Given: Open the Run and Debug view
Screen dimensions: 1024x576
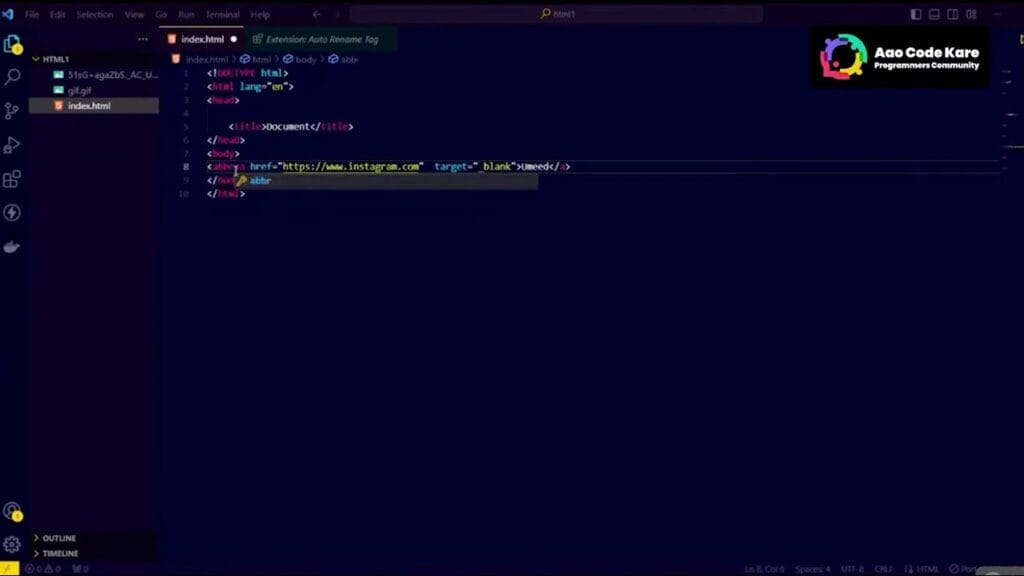Looking at the screenshot, I should [x=12, y=145].
